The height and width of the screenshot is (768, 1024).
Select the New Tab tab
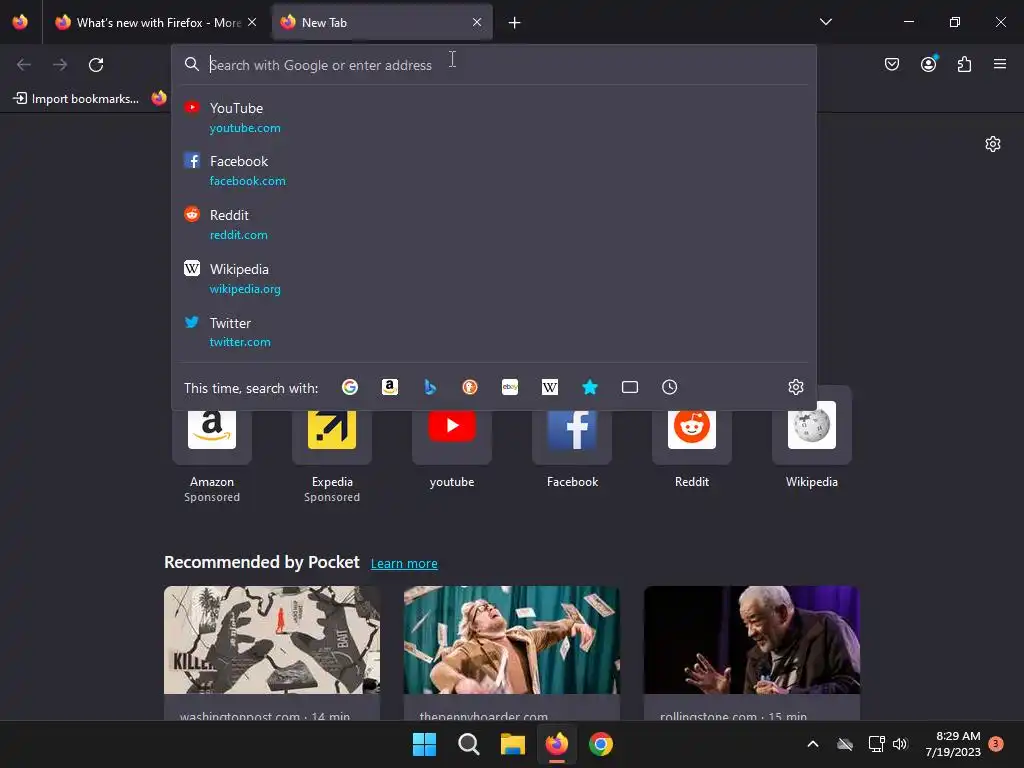coord(382,23)
